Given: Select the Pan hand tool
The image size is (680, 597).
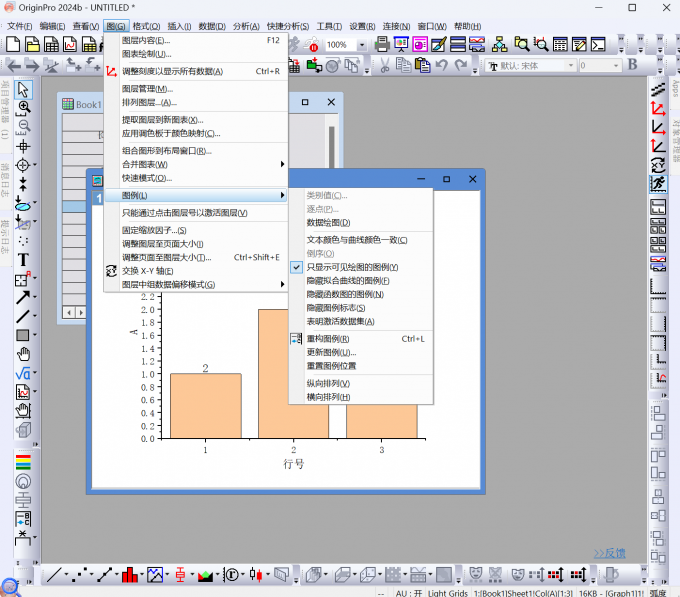Looking at the screenshot, I should pyautogui.click(x=23, y=354).
